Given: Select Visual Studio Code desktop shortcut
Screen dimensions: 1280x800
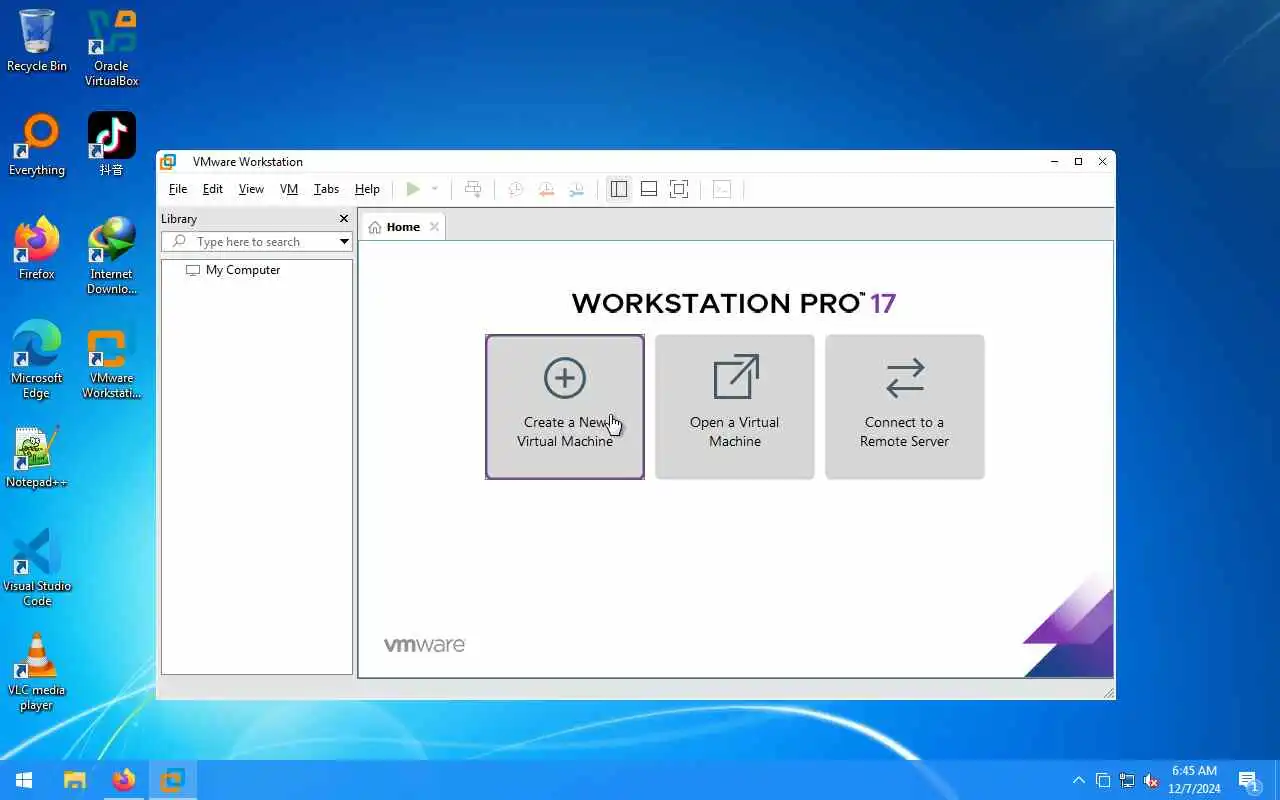Looking at the screenshot, I should pyautogui.click(x=37, y=568).
